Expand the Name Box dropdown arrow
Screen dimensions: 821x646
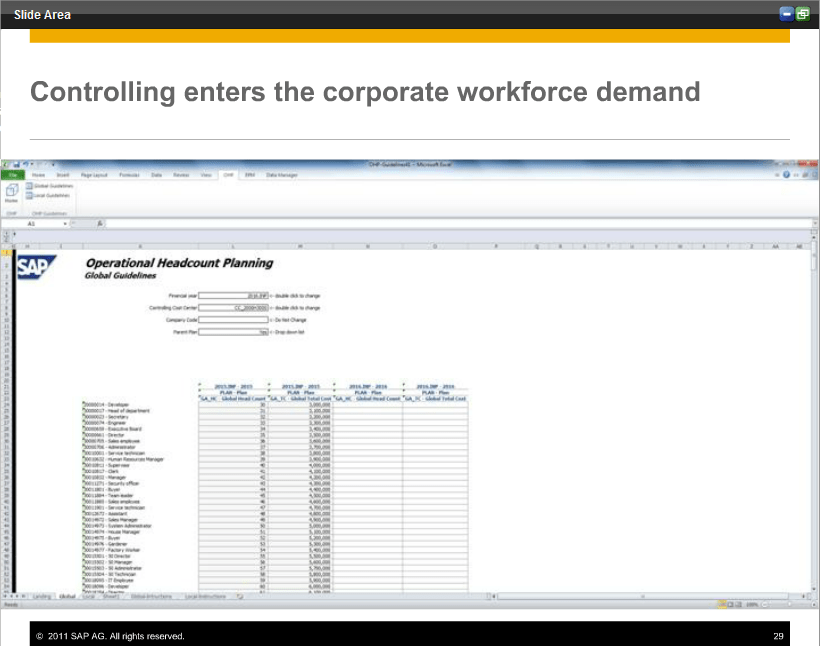66,224
